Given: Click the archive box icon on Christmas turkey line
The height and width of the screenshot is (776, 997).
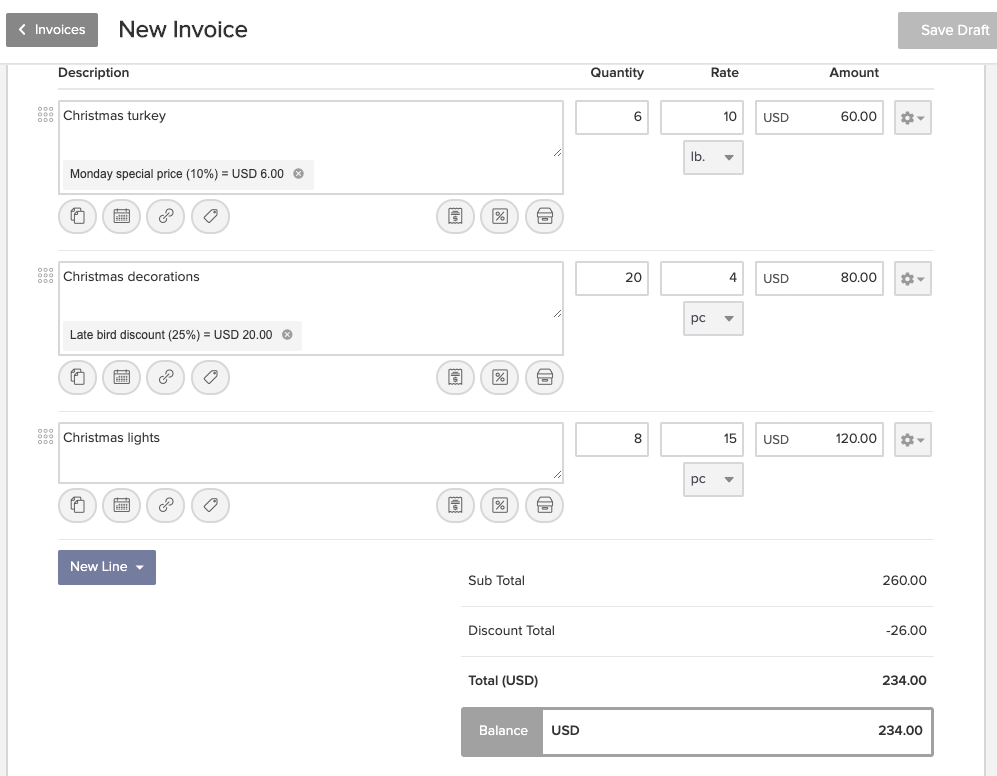Looking at the screenshot, I should 544,216.
